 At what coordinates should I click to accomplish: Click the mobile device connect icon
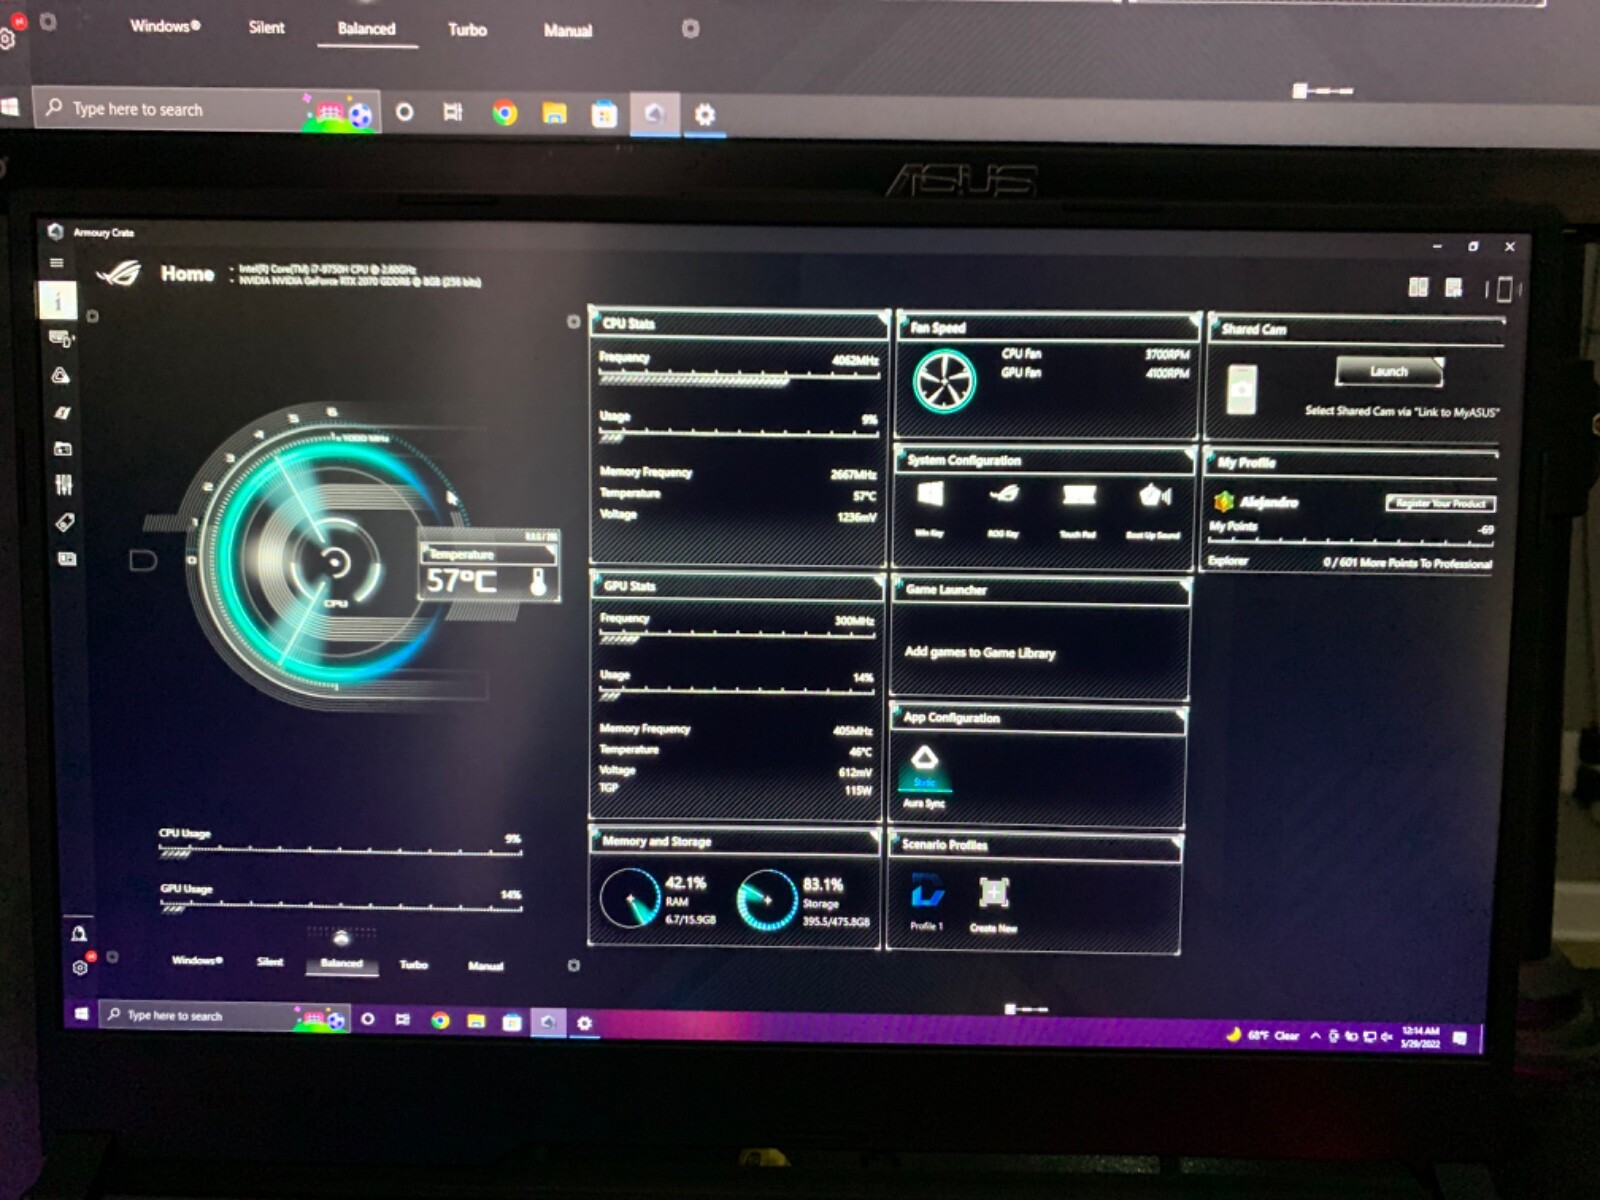[1504, 289]
